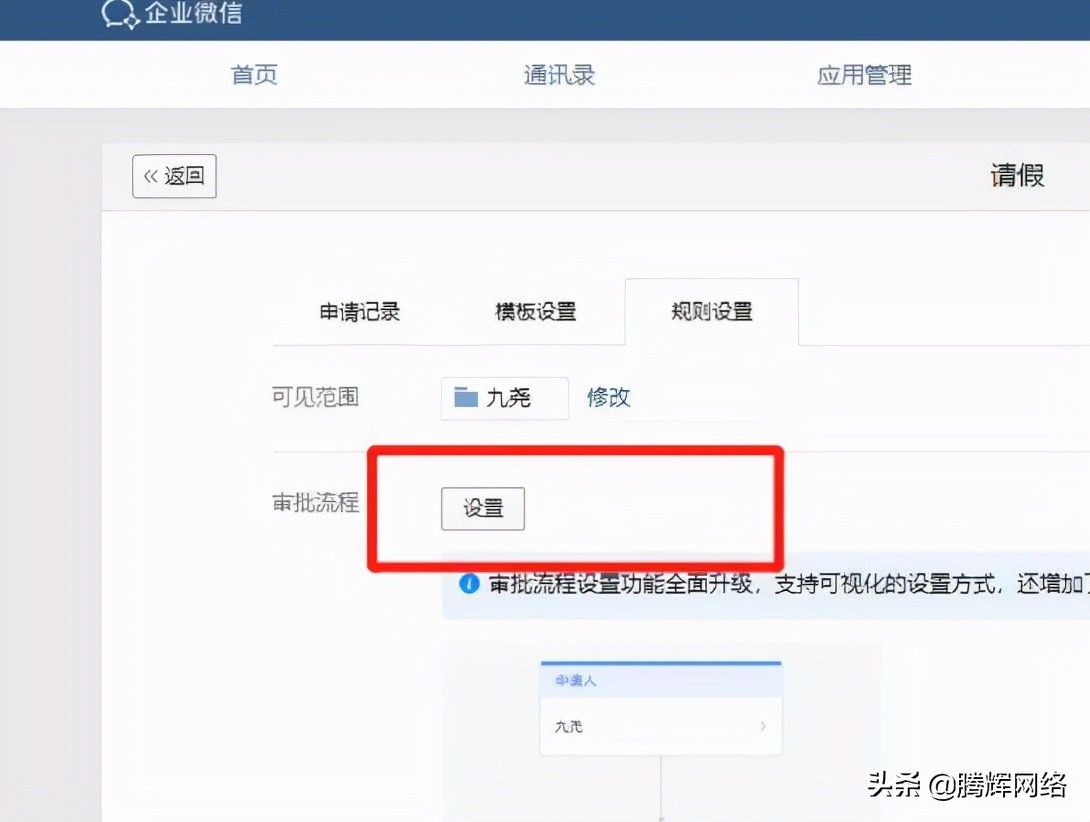Open 应用管理 in the top navigation
The image size is (1090, 822).
[x=863, y=74]
